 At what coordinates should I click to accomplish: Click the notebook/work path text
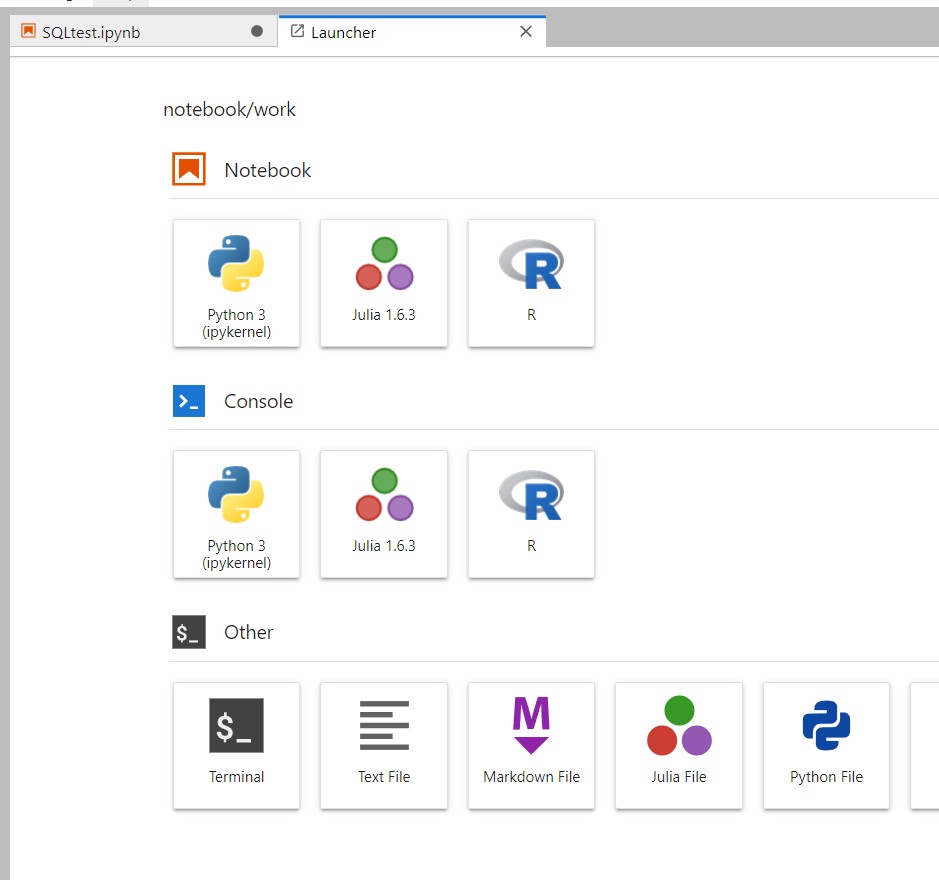pyautogui.click(x=229, y=110)
